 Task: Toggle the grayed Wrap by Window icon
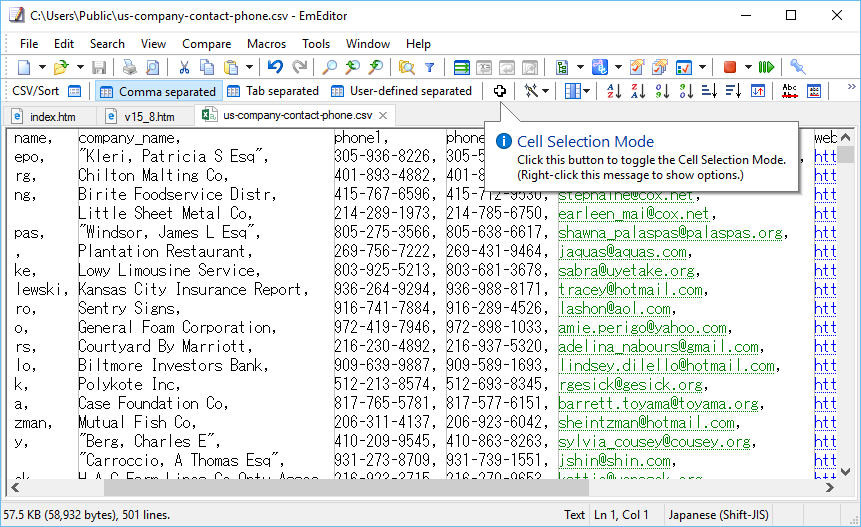click(x=507, y=68)
